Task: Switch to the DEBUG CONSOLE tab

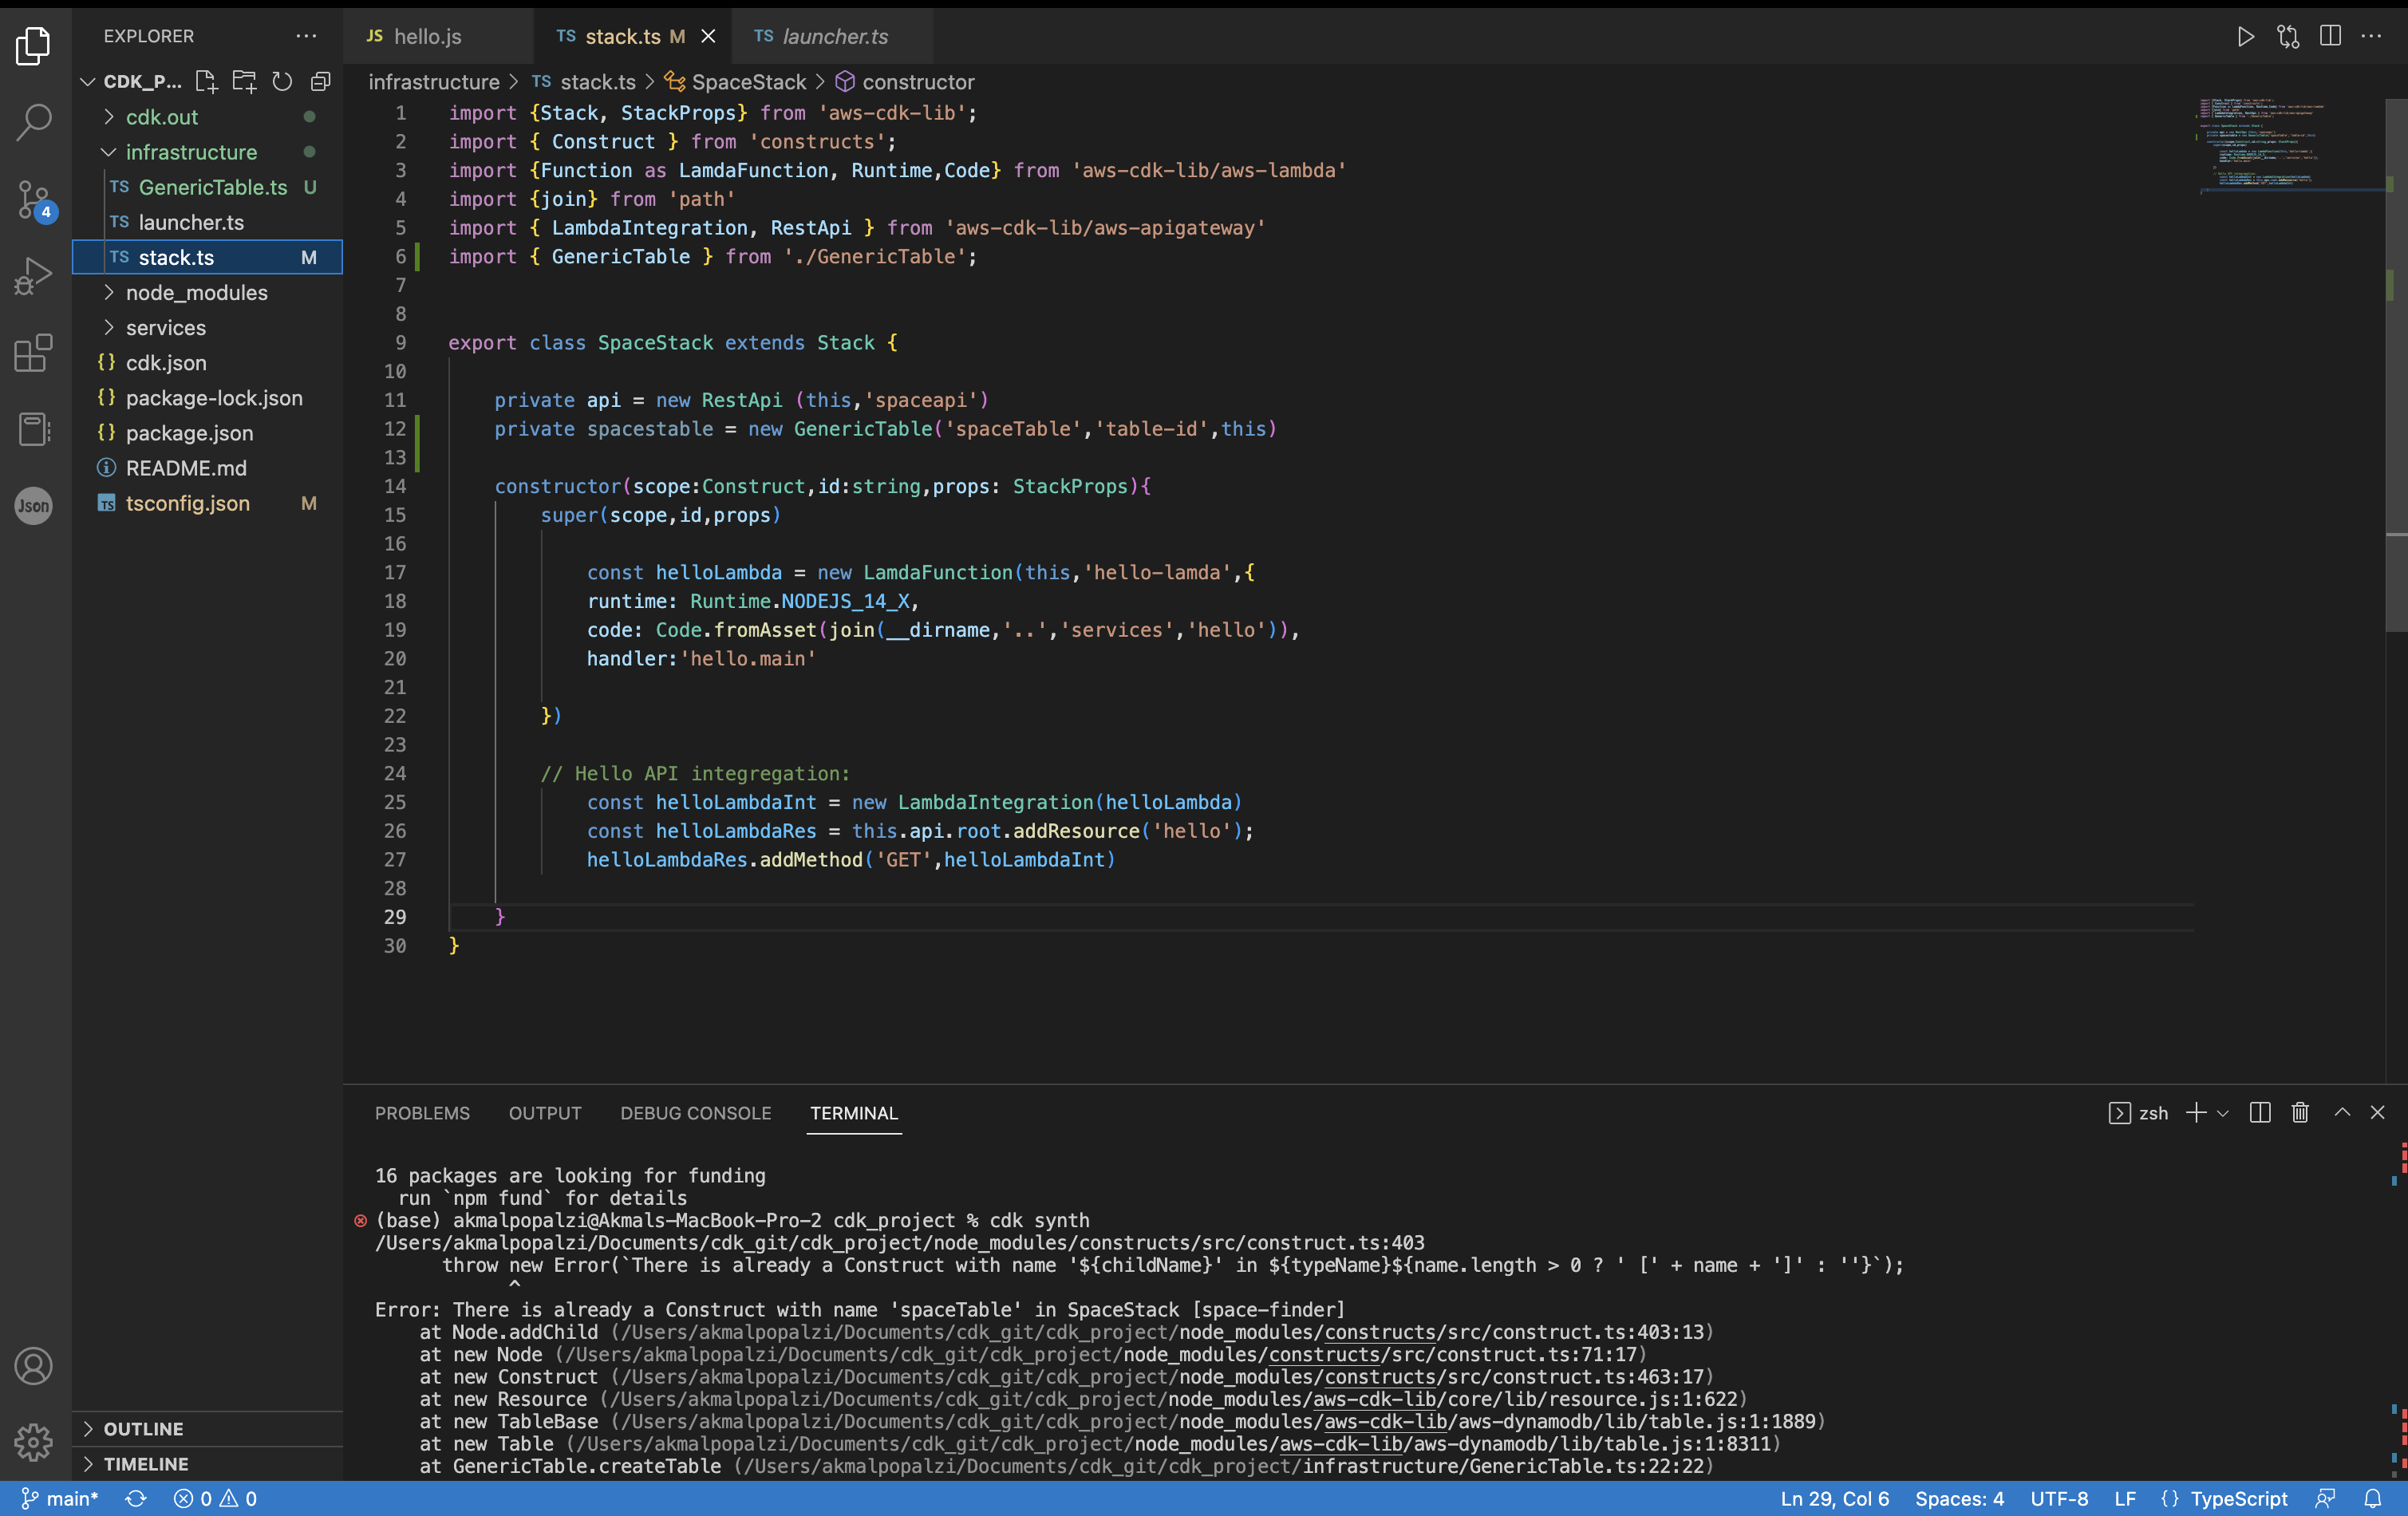Action: (x=696, y=1113)
